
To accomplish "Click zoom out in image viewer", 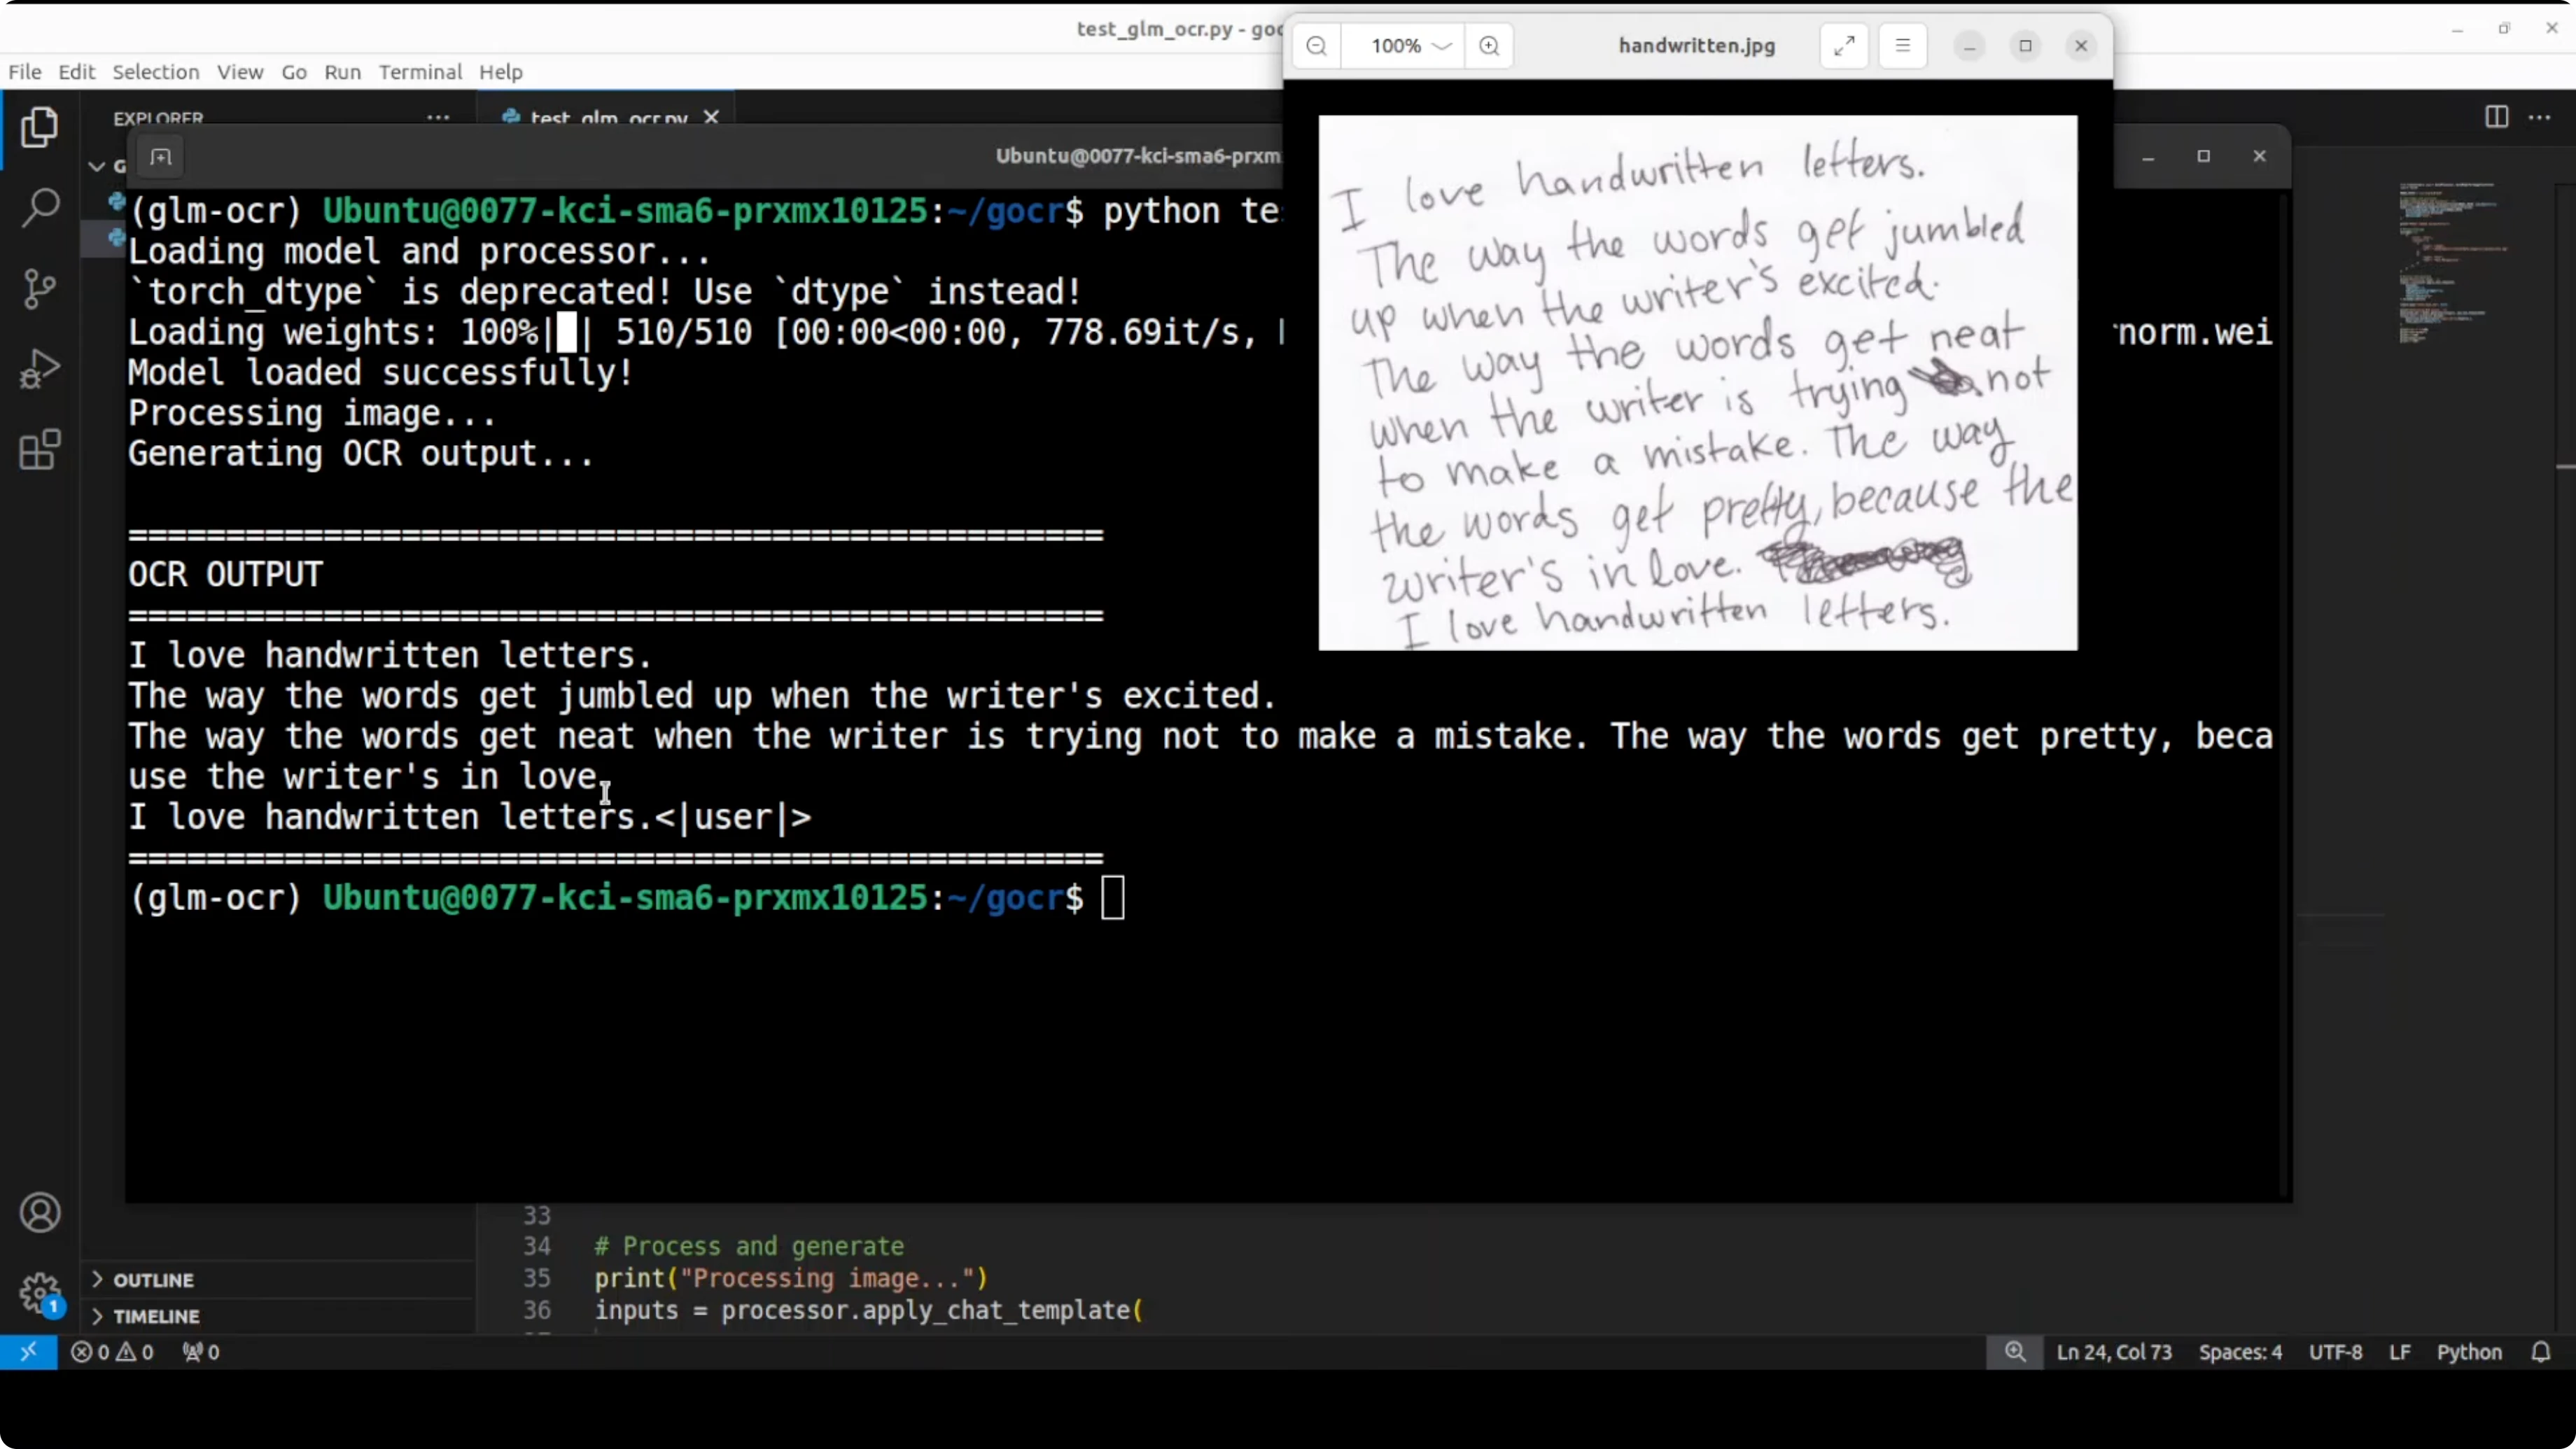I will 1317,46.
